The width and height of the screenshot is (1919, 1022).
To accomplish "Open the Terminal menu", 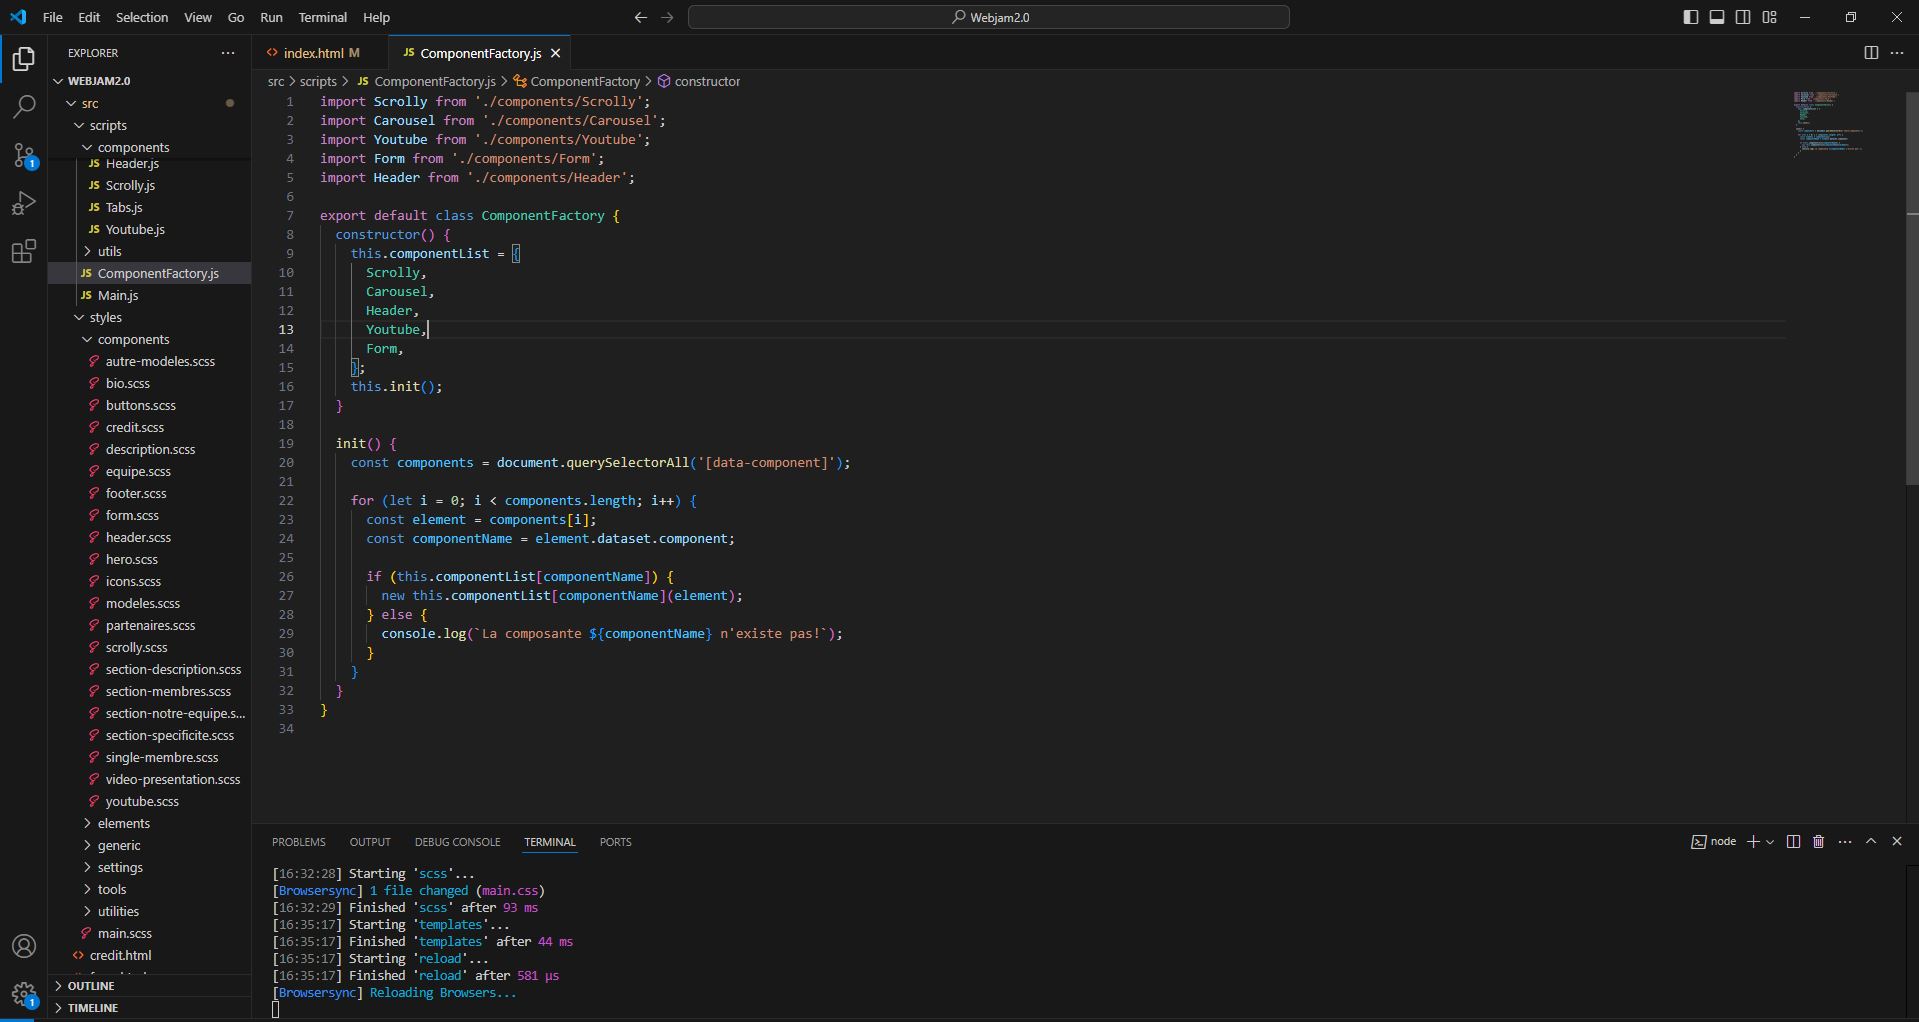I will point(323,17).
